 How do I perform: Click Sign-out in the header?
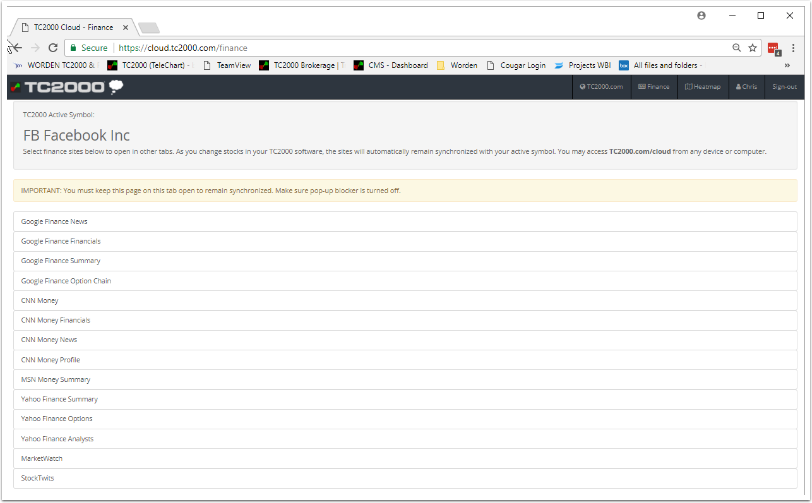(784, 87)
